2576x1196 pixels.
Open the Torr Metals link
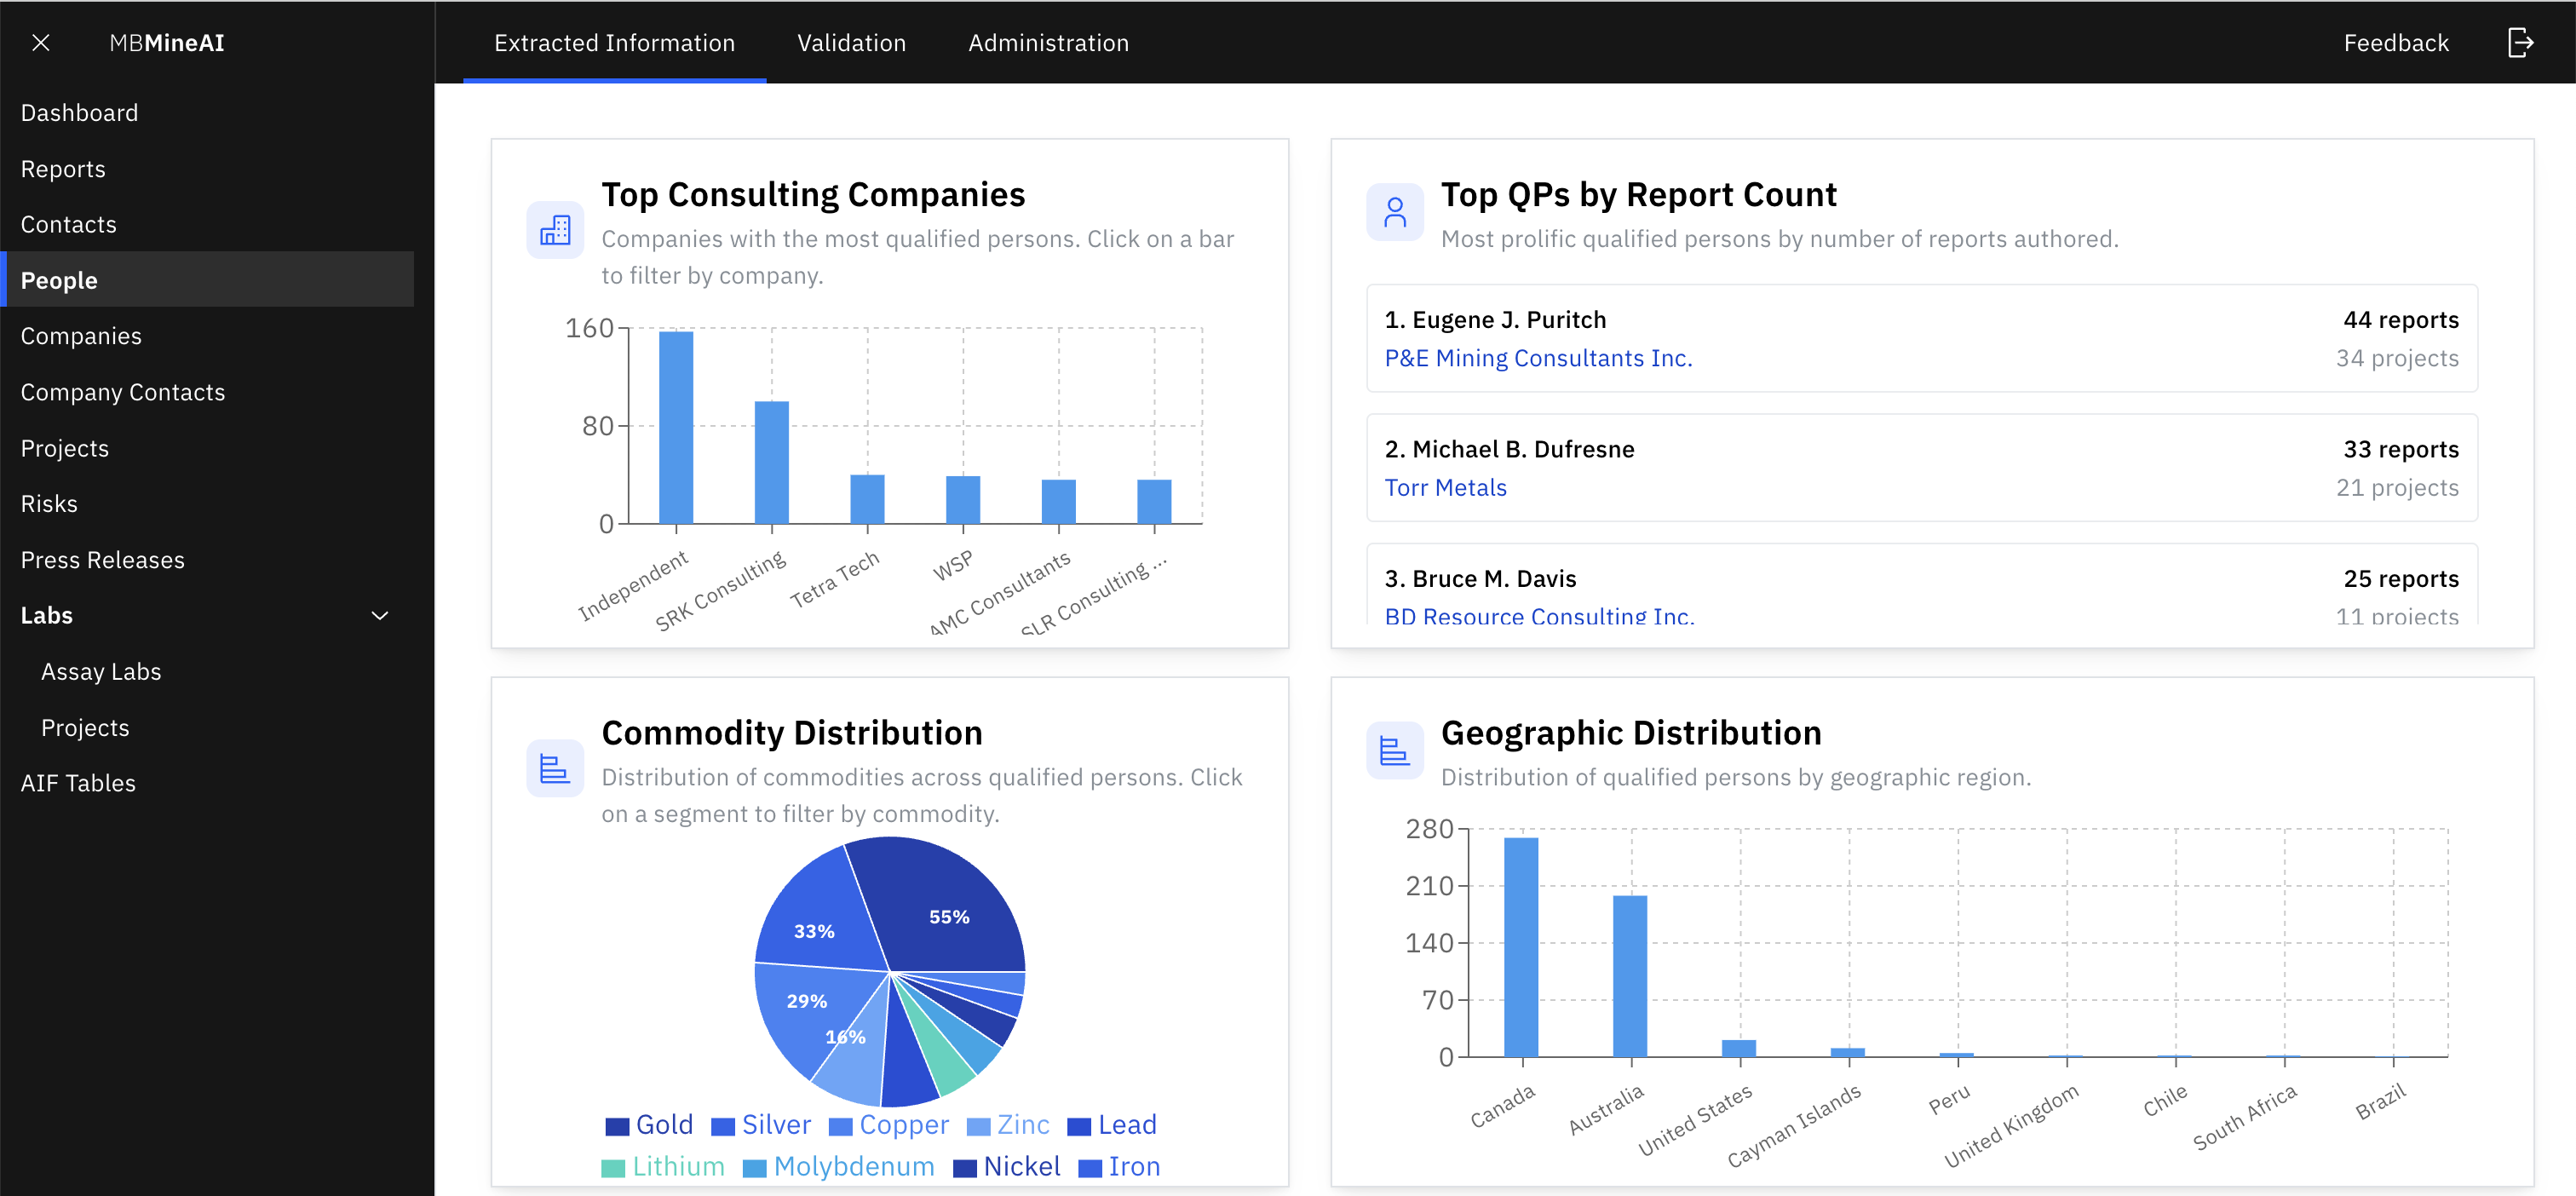coord(1446,487)
